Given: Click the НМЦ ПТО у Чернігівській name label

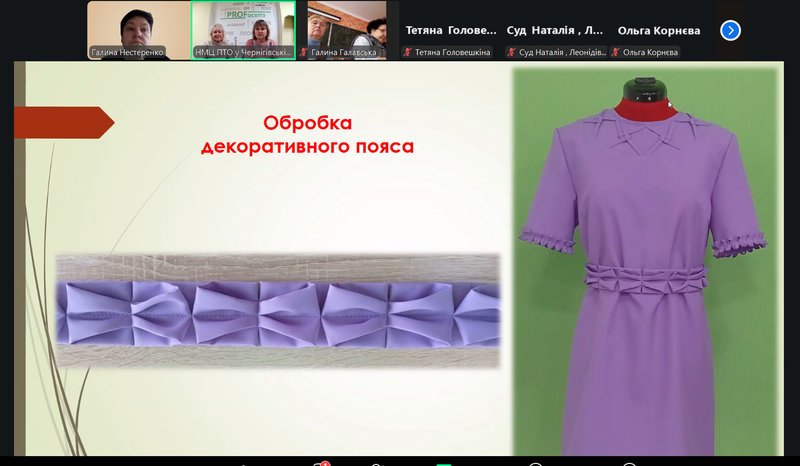Looking at the screenshot, I should click(x=243, y=52).
